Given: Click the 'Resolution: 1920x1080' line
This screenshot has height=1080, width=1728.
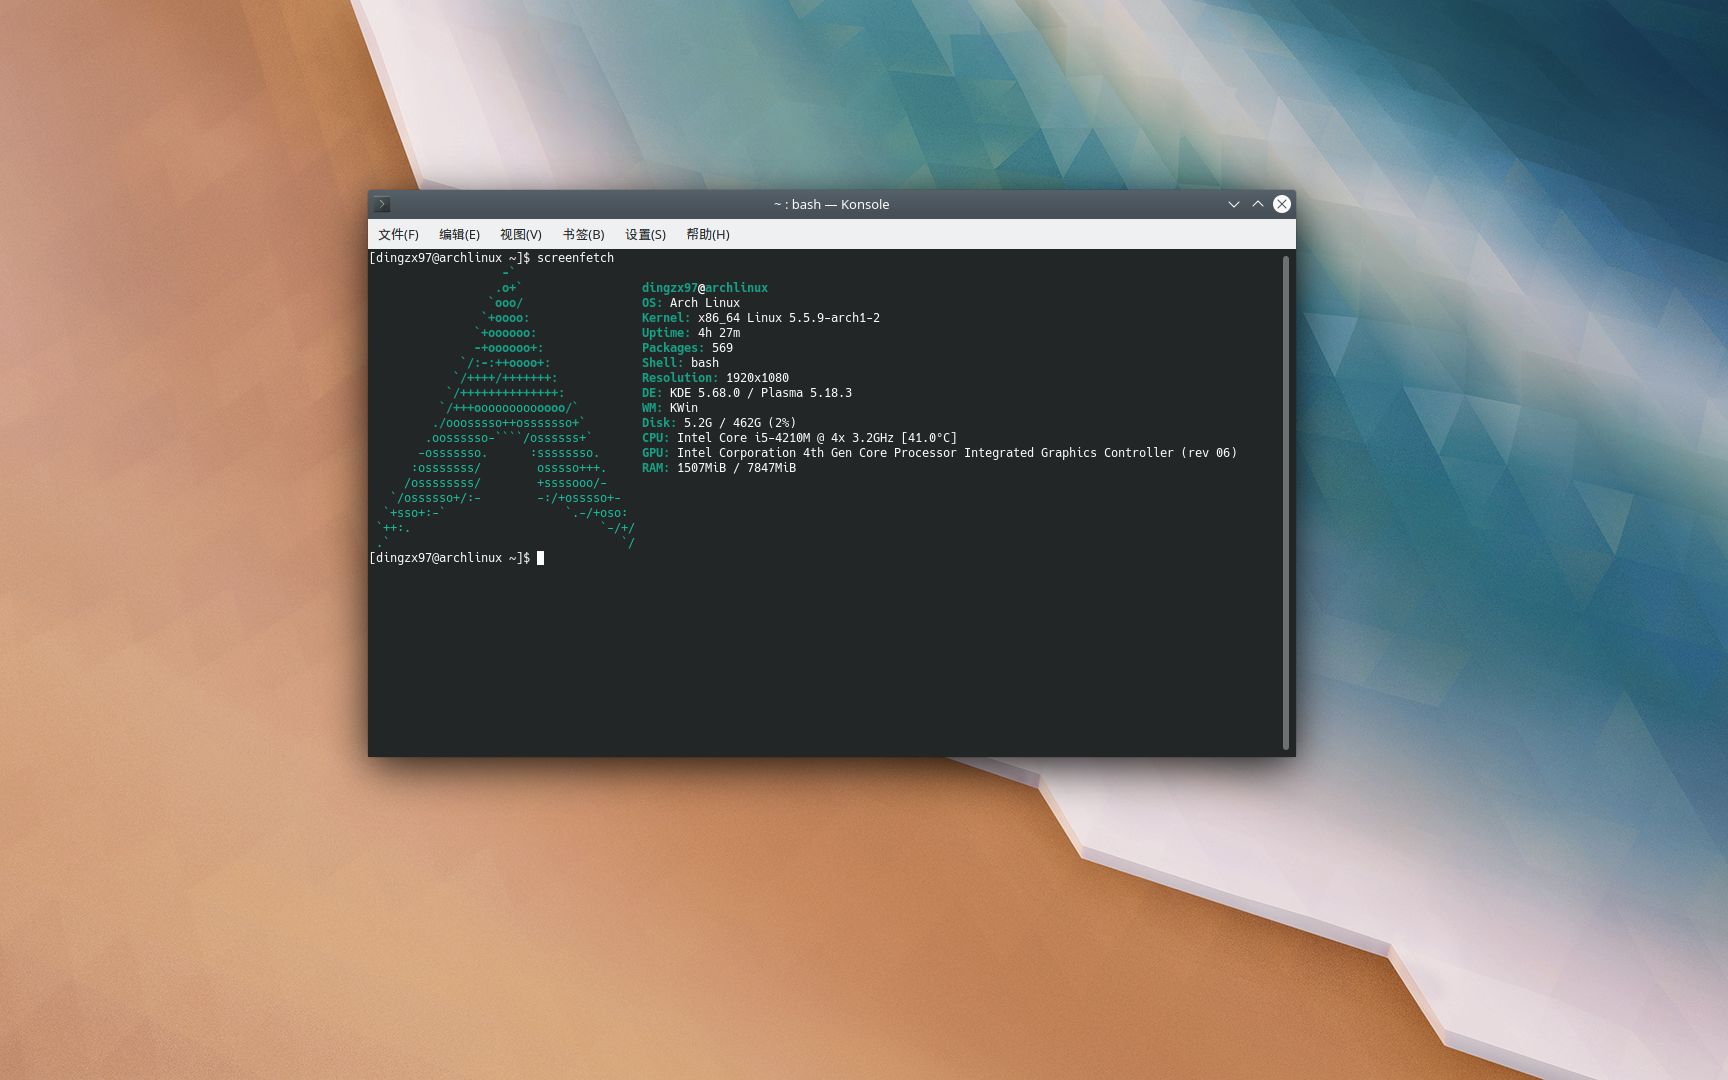Looking at the screenshot, I should point(715,378).
